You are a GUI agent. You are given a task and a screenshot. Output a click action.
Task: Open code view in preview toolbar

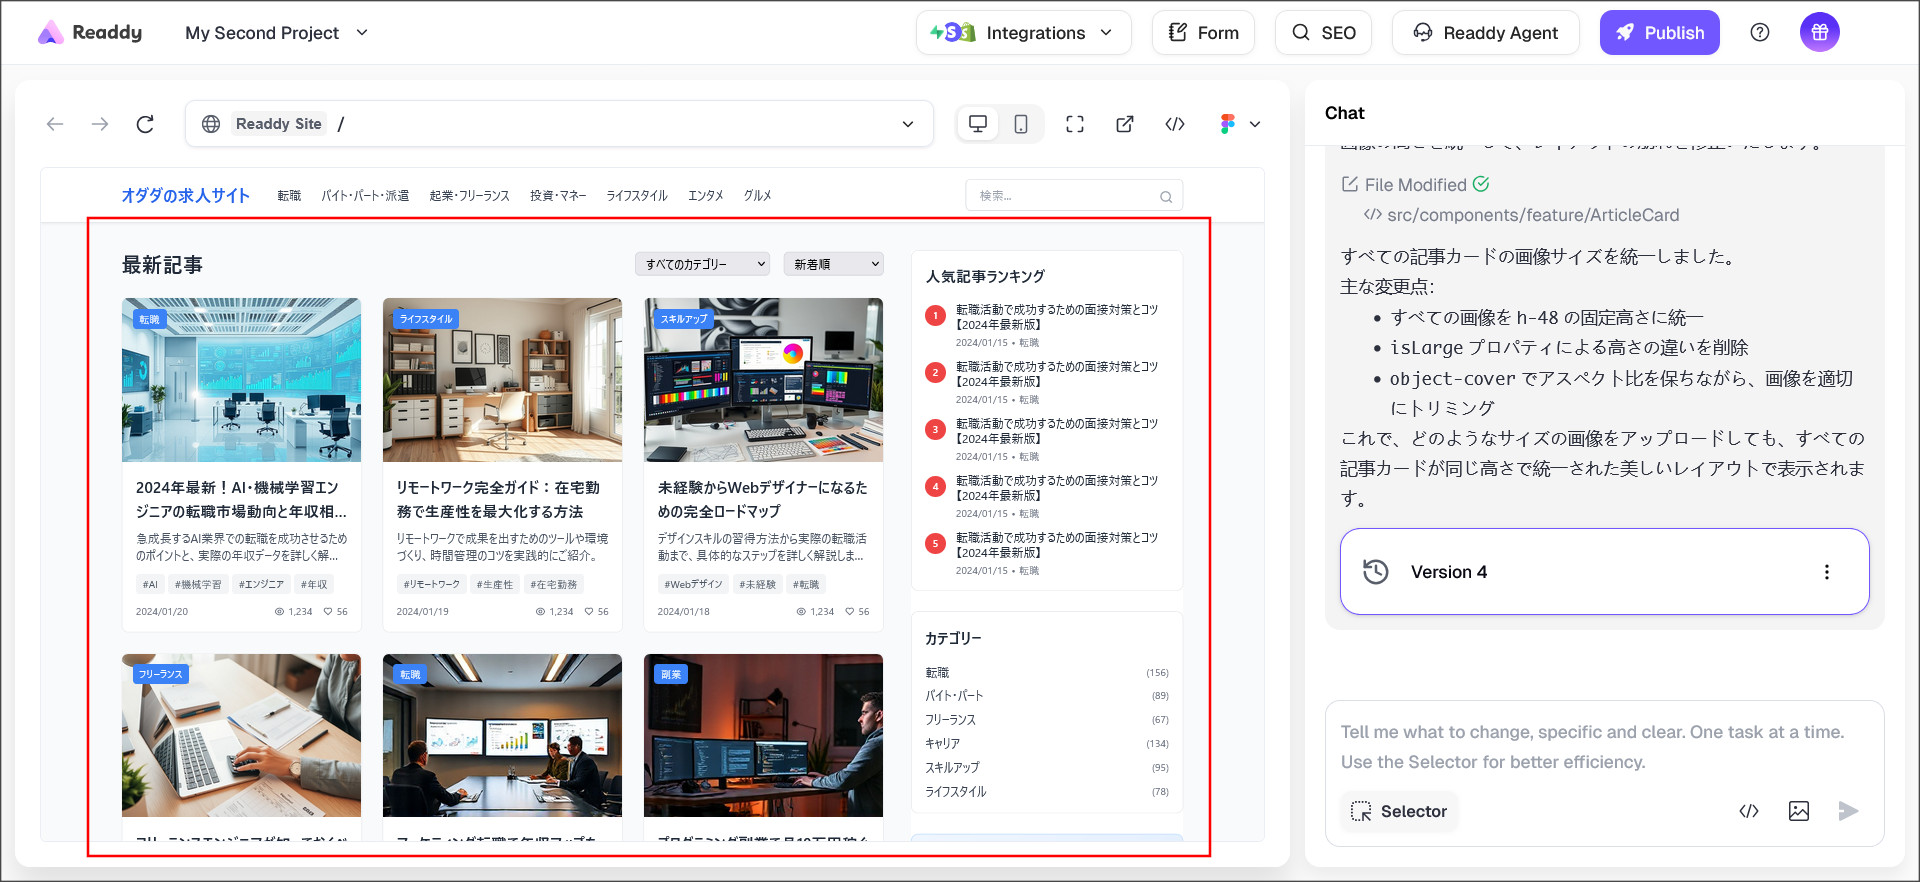1175,124
